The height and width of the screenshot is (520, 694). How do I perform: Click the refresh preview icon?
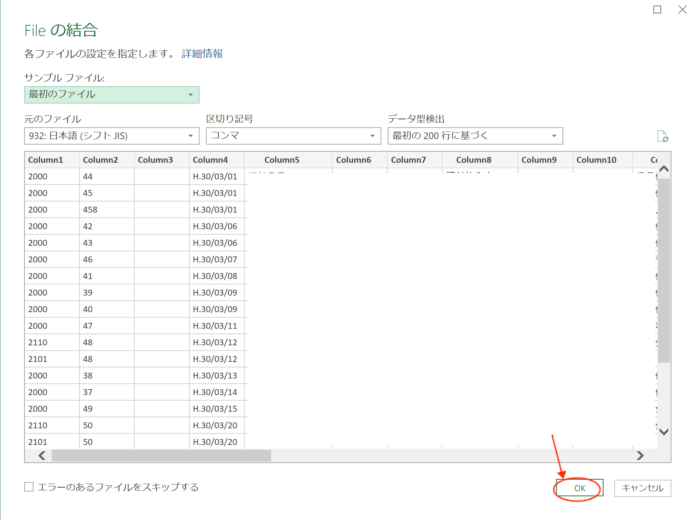661,136
